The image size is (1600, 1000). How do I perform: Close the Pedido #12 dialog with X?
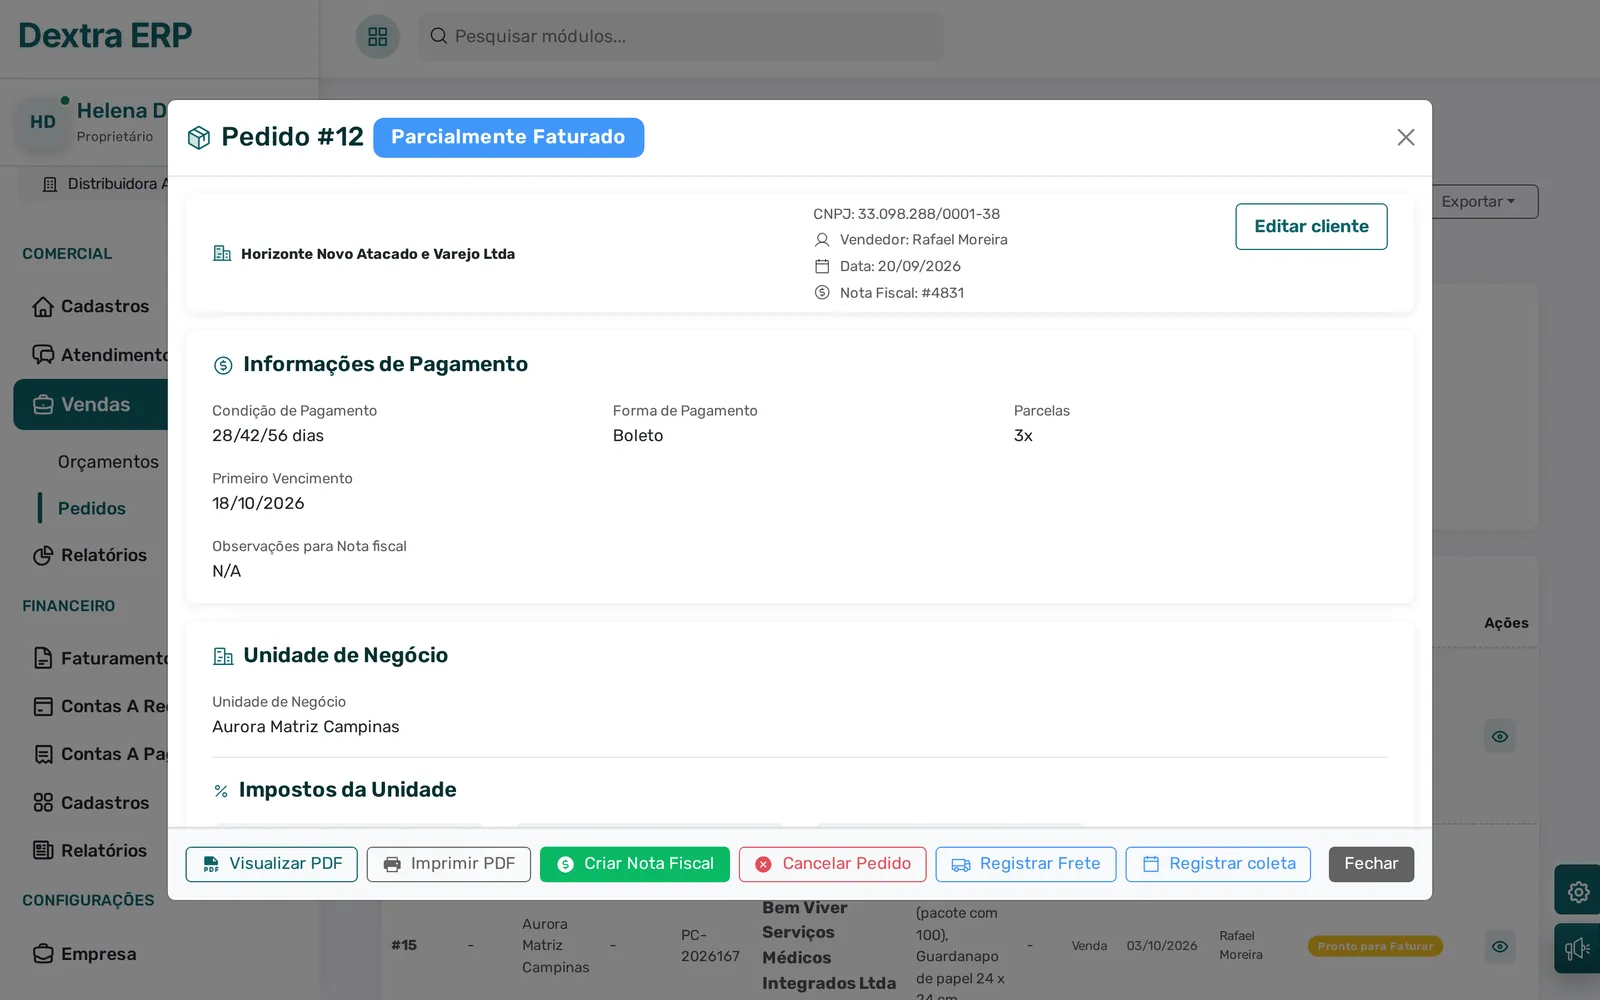pyautogui.click(x=1405, y=137)
